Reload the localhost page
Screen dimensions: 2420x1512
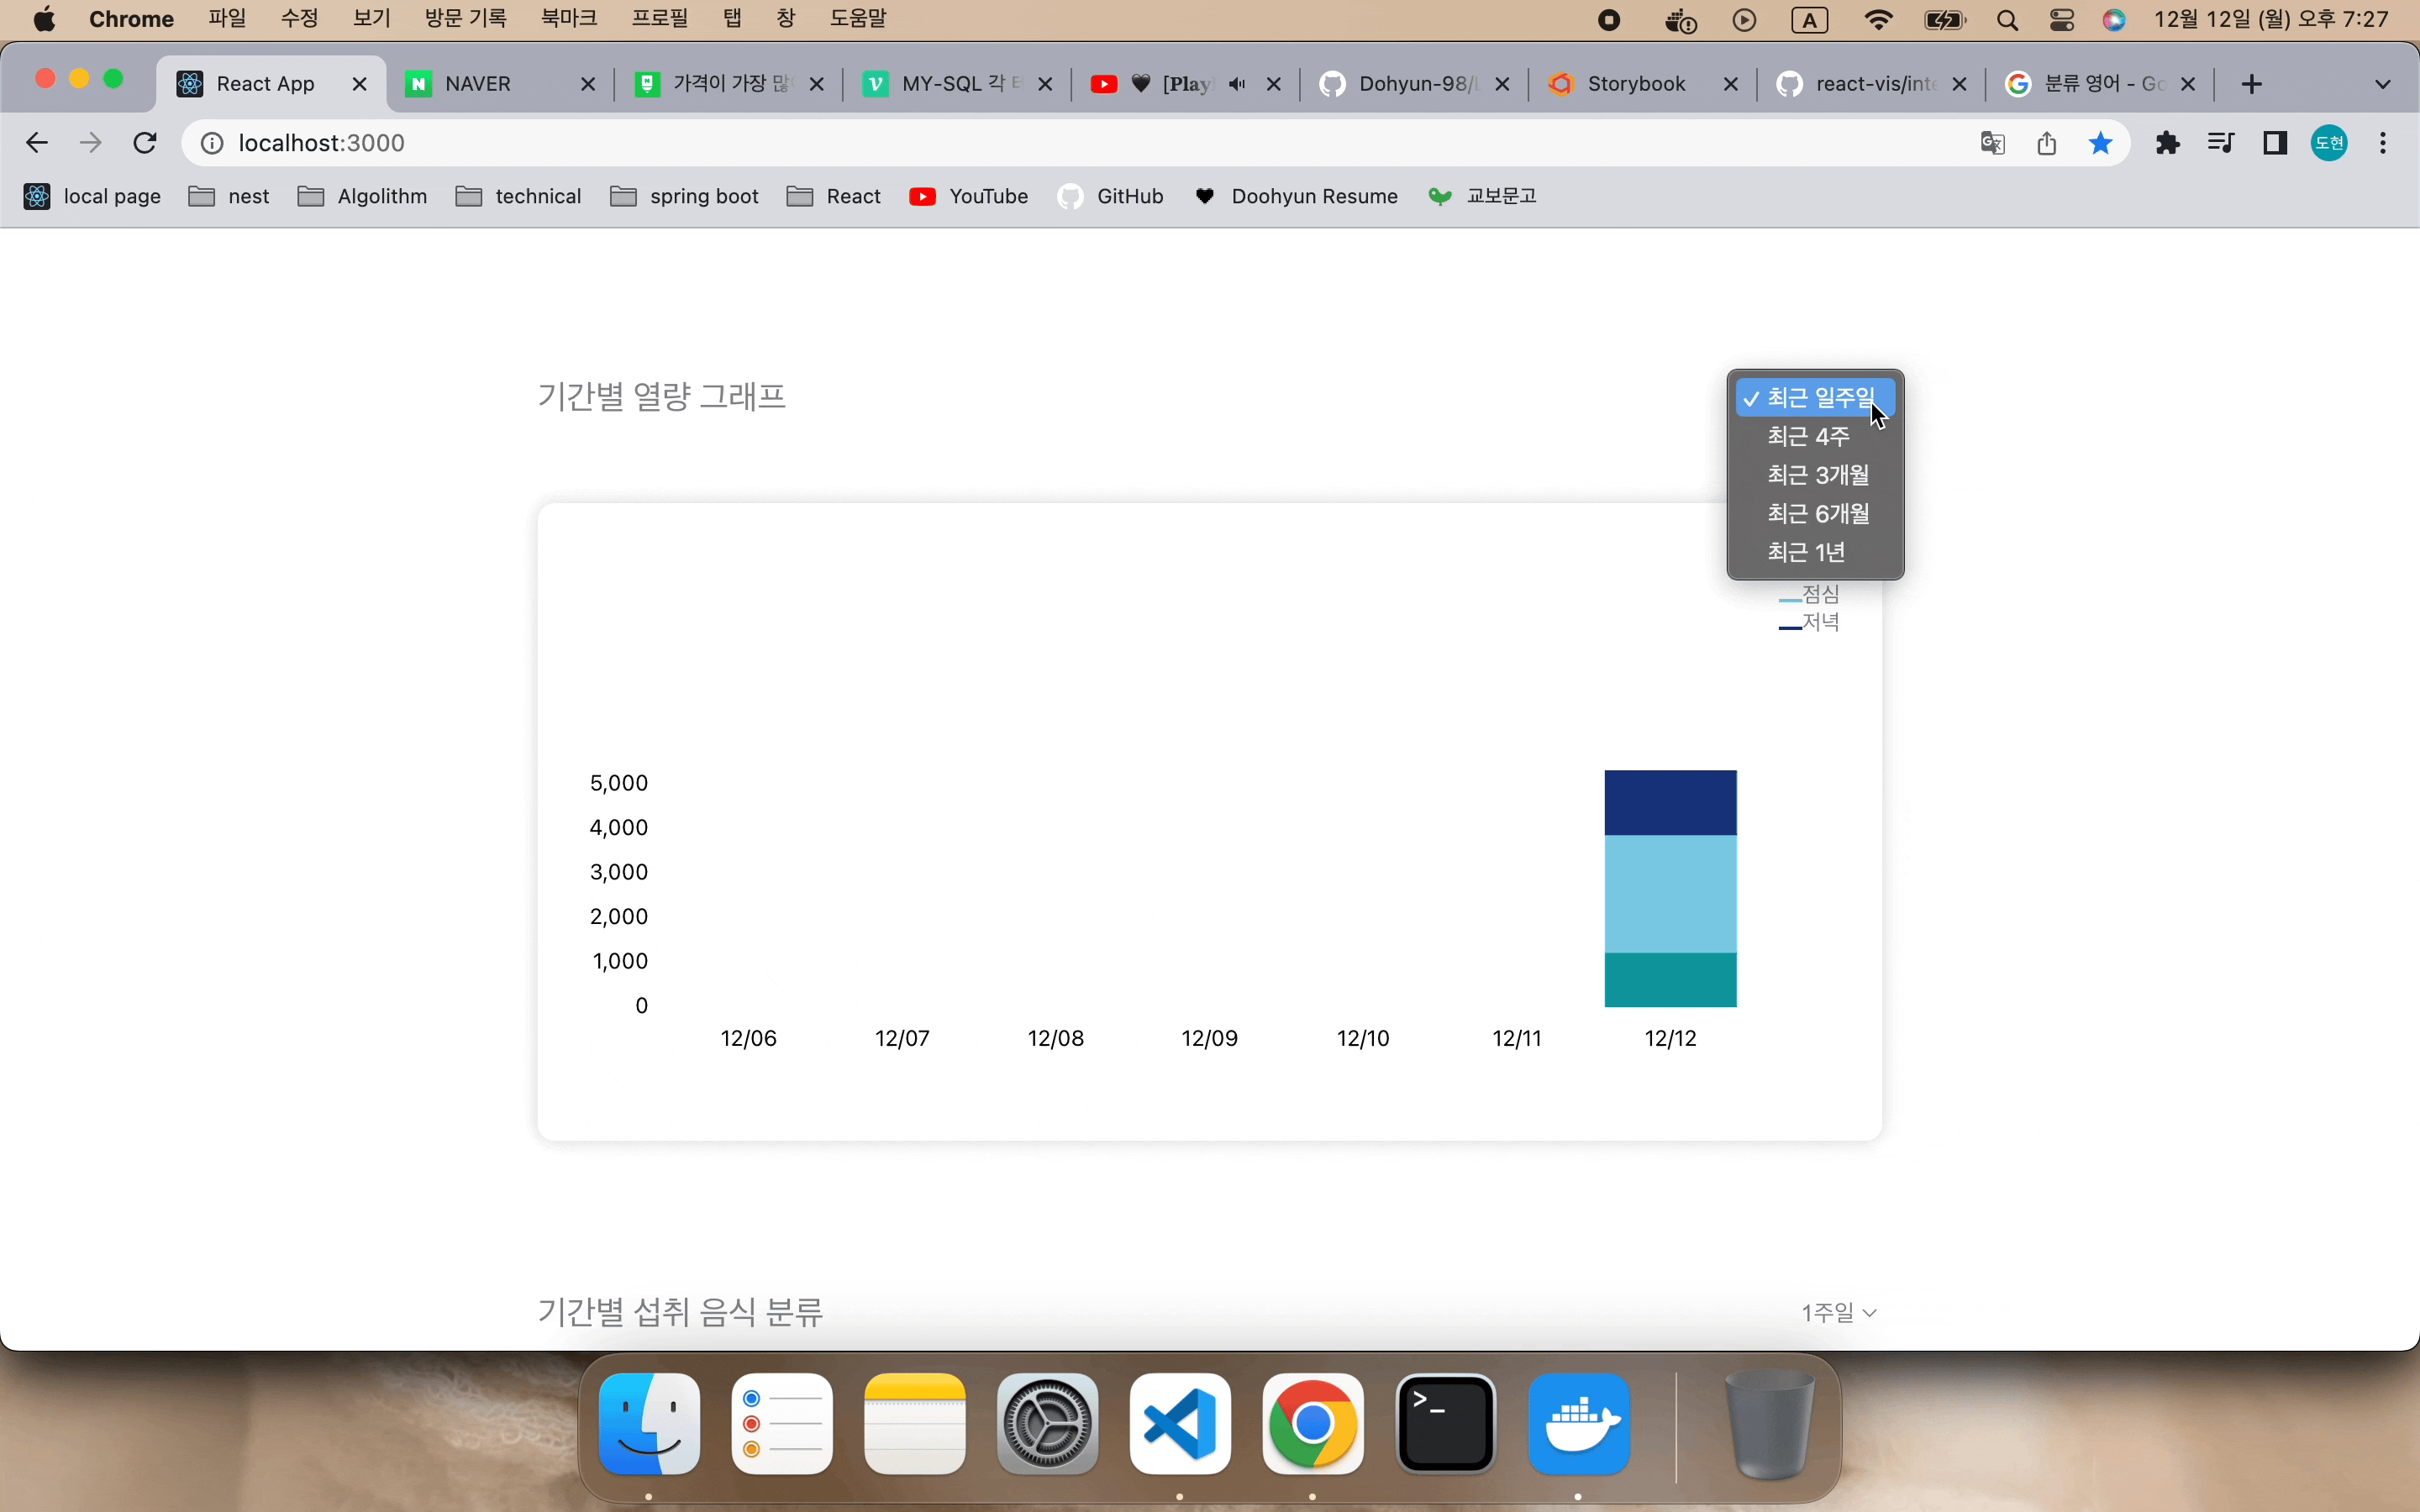pyautogui.click(x=145, y=143)
